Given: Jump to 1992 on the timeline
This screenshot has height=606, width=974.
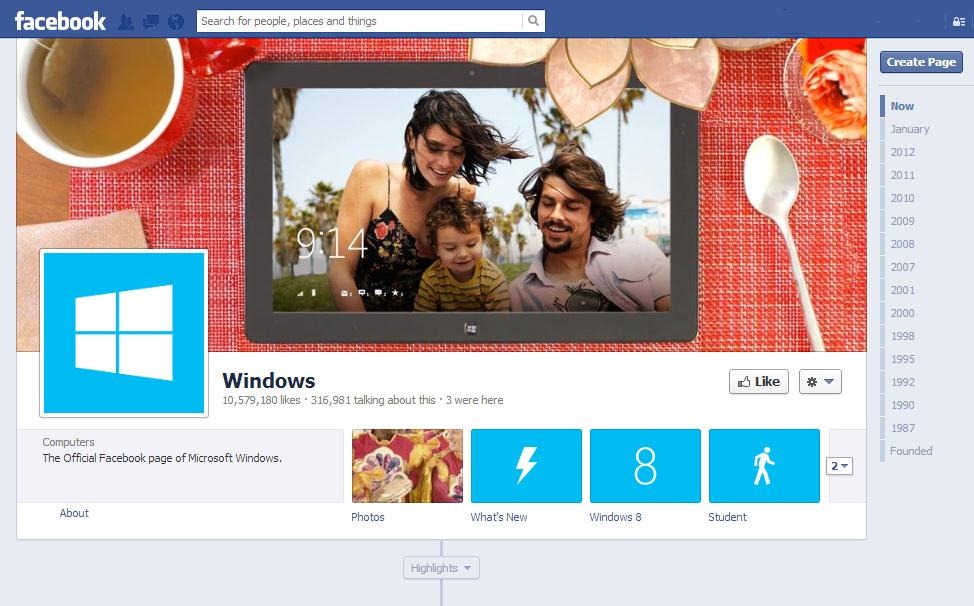Looking at the screenshot, I should 903,382.
